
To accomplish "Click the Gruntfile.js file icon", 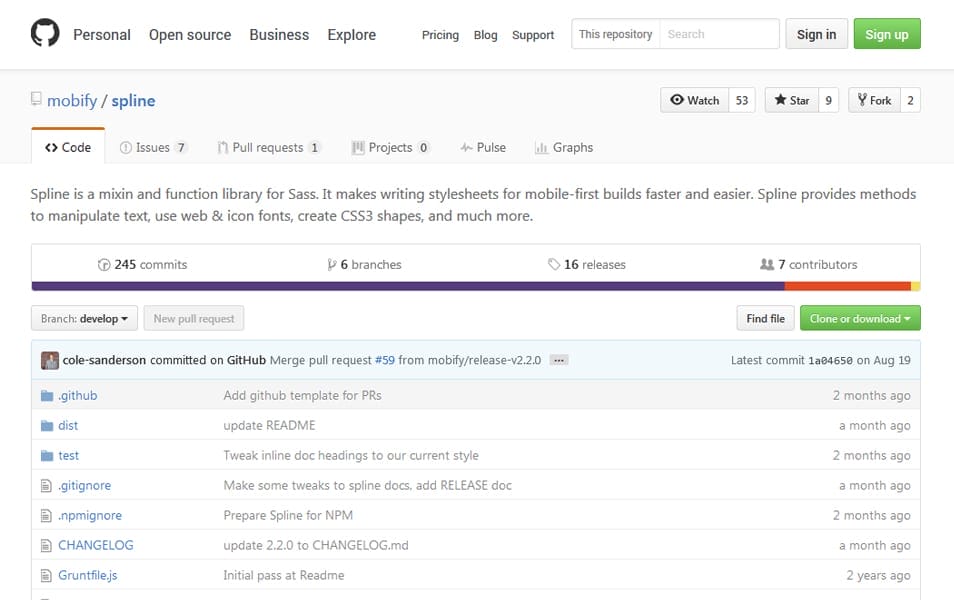I will [x=46, y=575].
